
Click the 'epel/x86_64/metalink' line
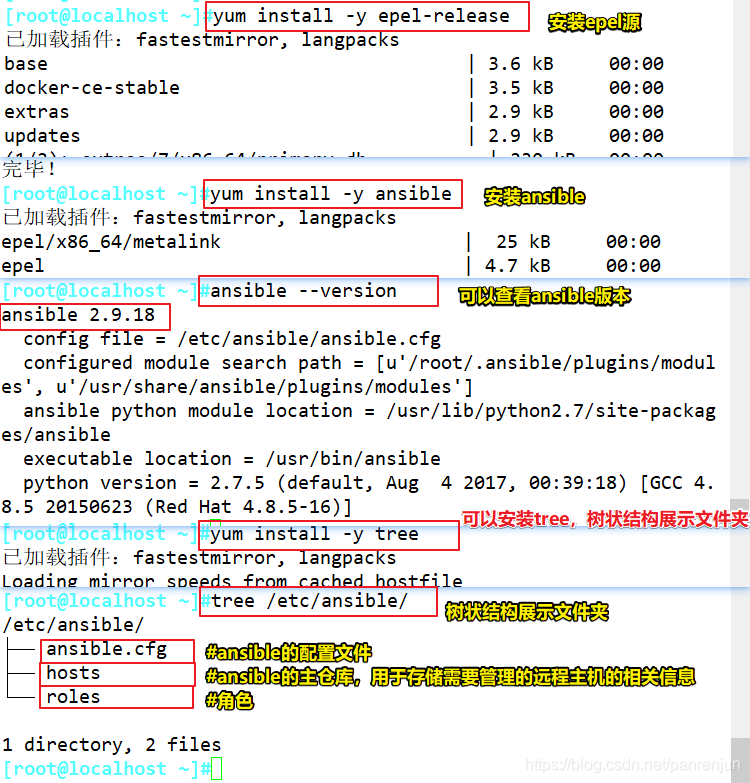111,242
